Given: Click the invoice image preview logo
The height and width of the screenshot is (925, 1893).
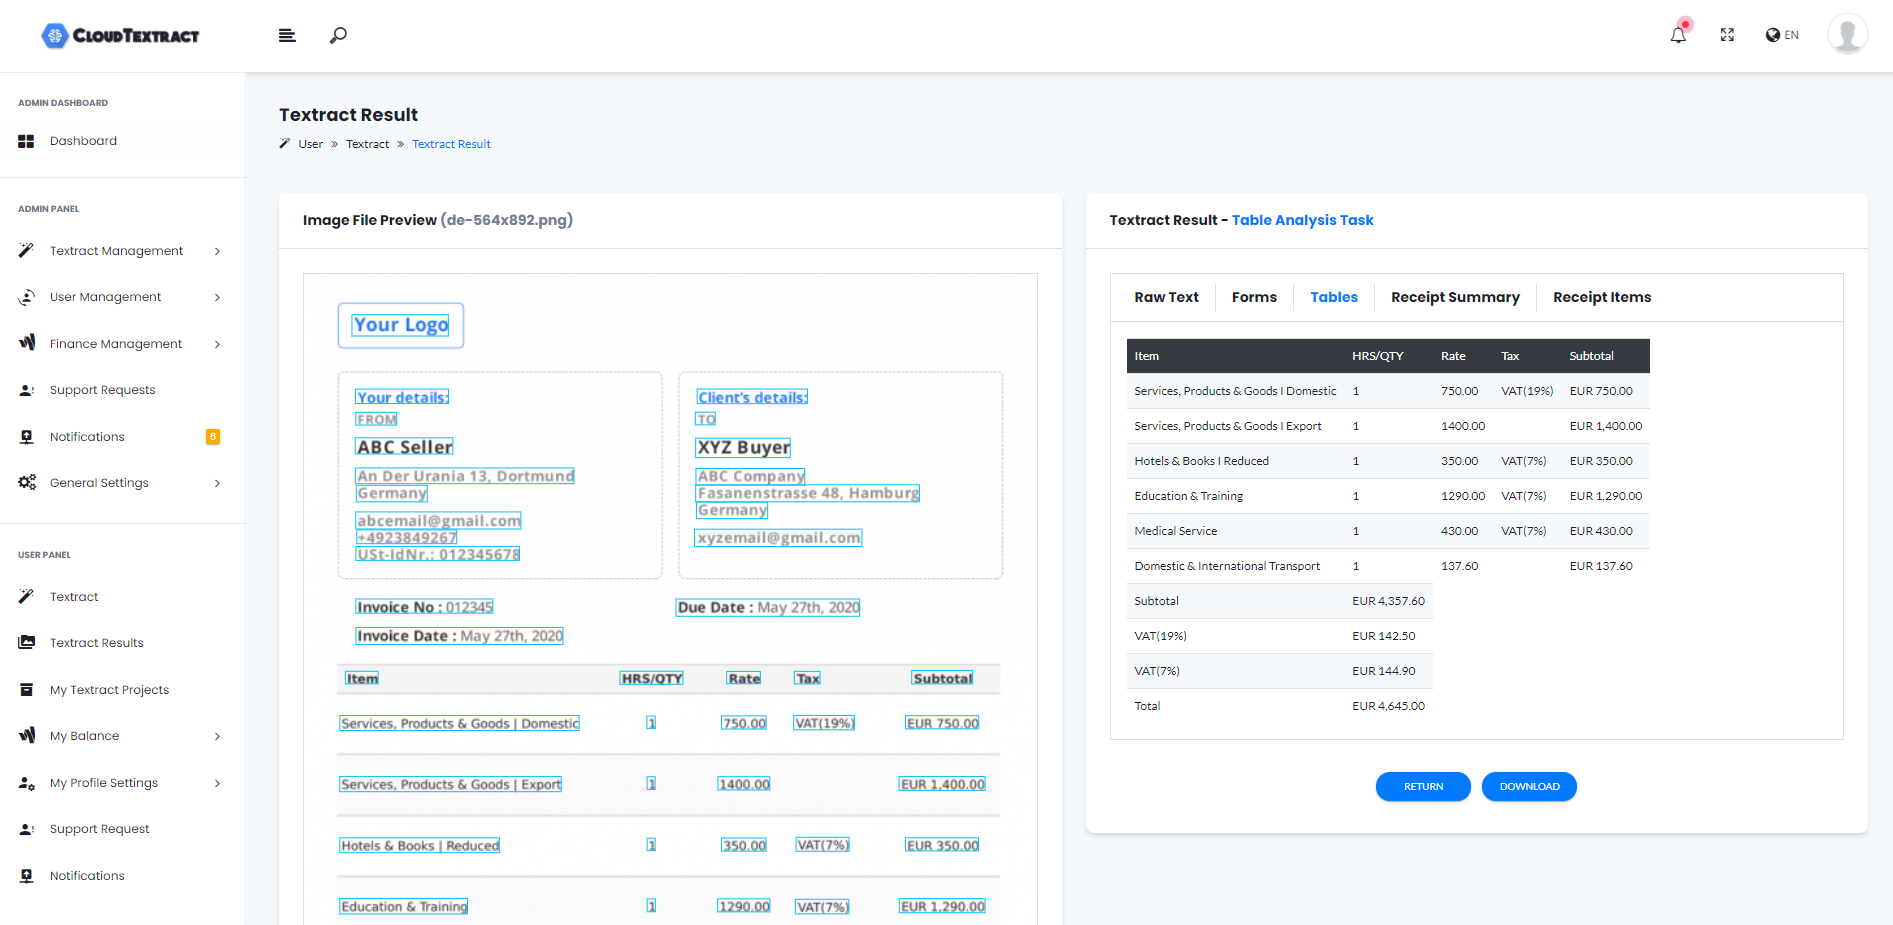Looking at the screenshot, I should click(401, 325).
